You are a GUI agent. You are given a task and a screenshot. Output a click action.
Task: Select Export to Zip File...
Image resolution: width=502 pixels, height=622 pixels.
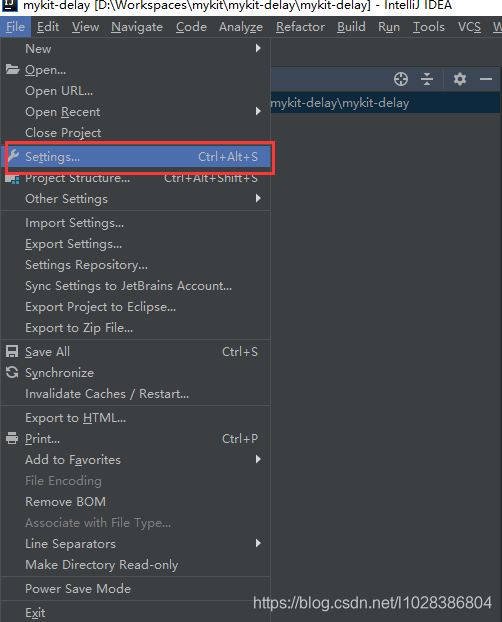click(x=136, y=328)
